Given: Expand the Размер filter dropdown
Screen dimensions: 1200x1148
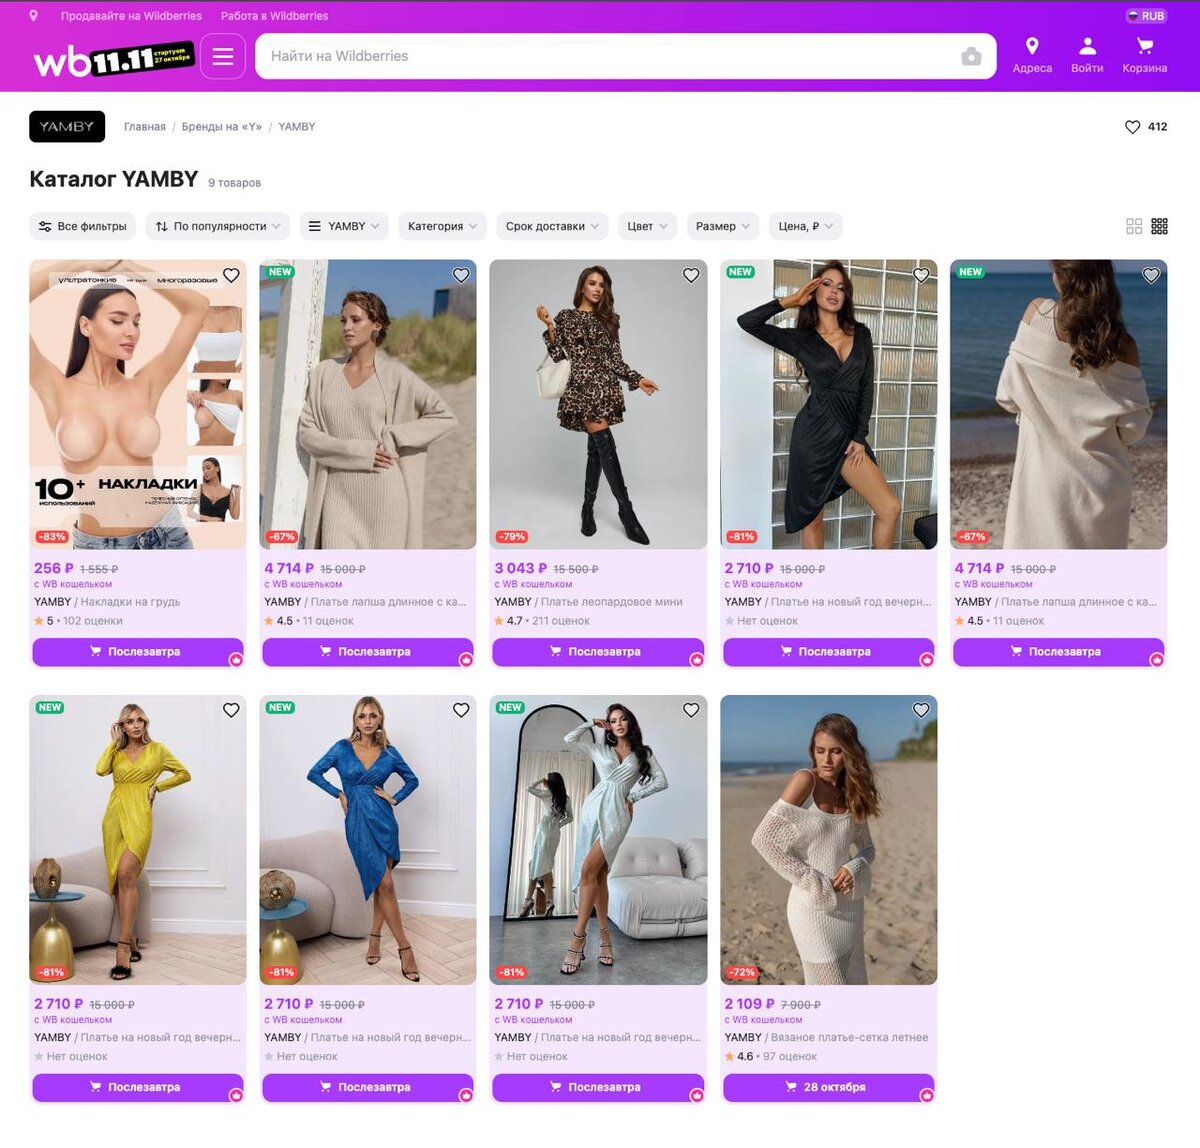Looking at the screenshot, I should (x=723, y=227).
